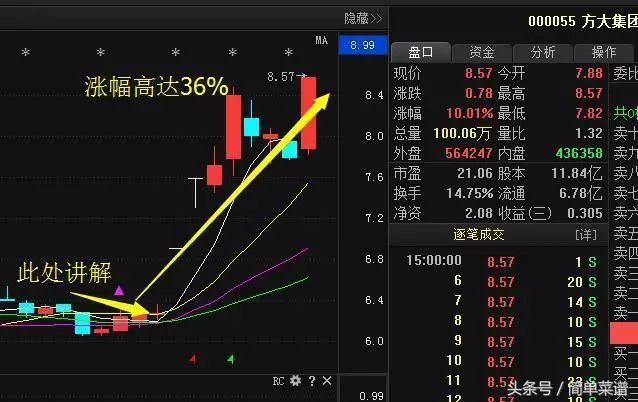The image size is (638, 402).
Task: Open the 操作 tab
Action: click(604, 52)
